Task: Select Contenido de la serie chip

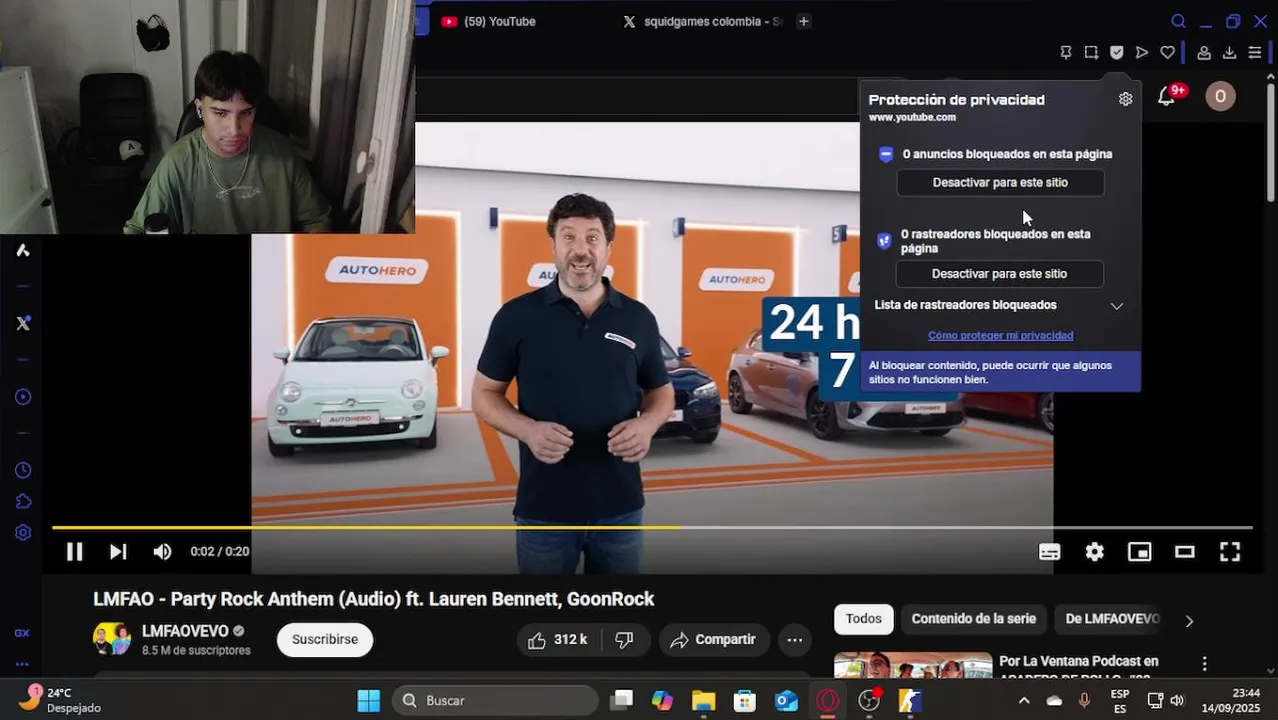Action: pos(973,619)
